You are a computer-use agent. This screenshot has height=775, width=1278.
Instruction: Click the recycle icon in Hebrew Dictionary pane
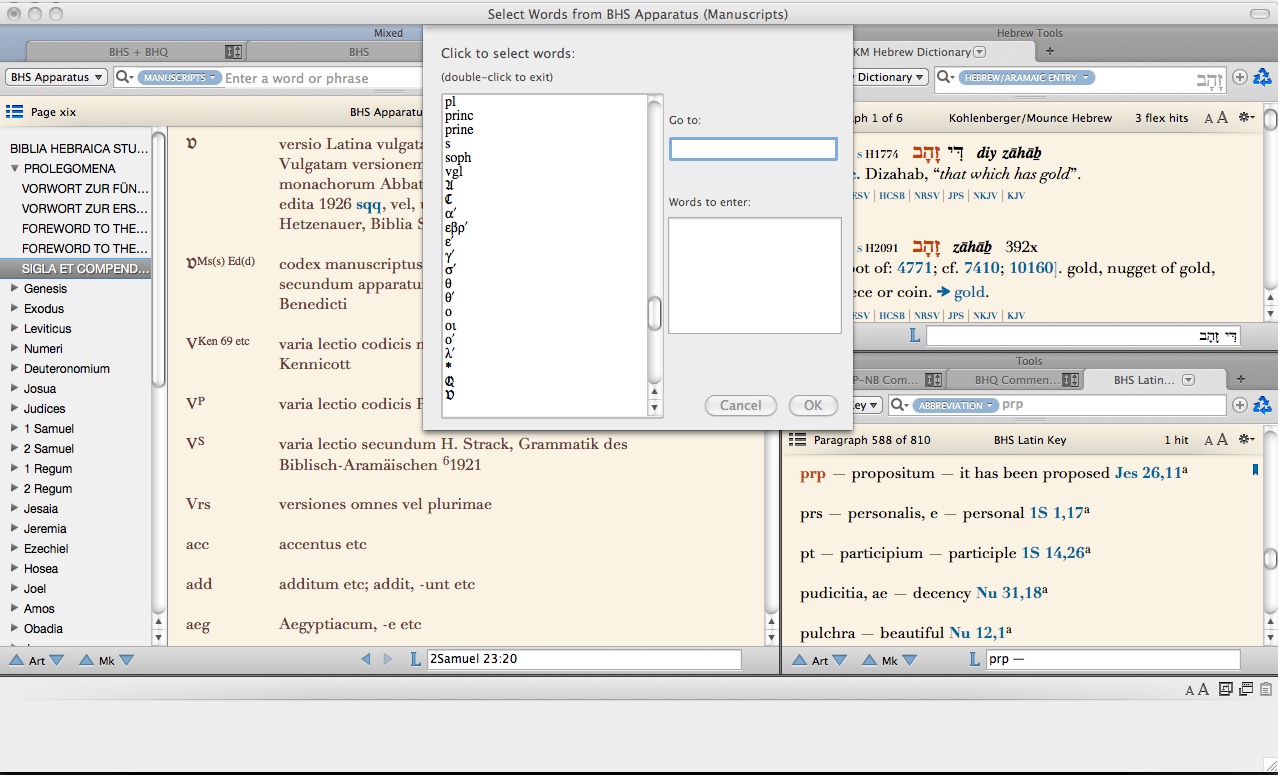[x=1262, y=77]
